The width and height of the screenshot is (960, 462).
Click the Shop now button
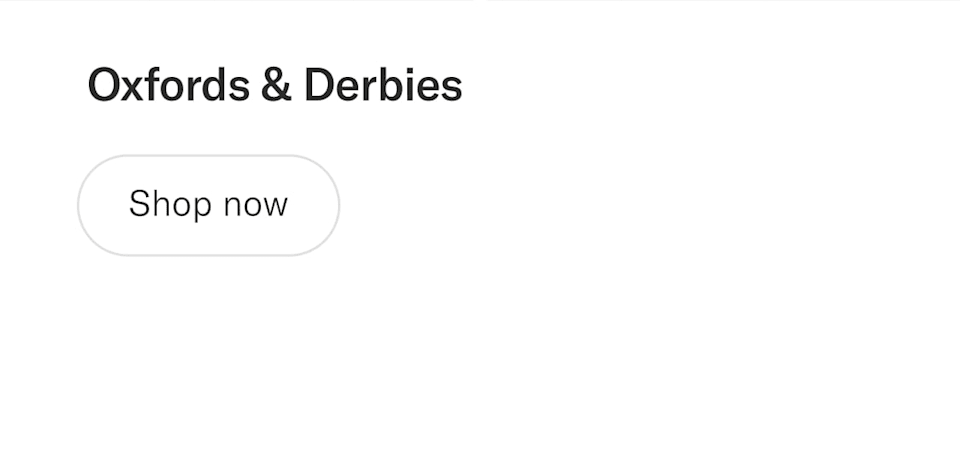208,205
